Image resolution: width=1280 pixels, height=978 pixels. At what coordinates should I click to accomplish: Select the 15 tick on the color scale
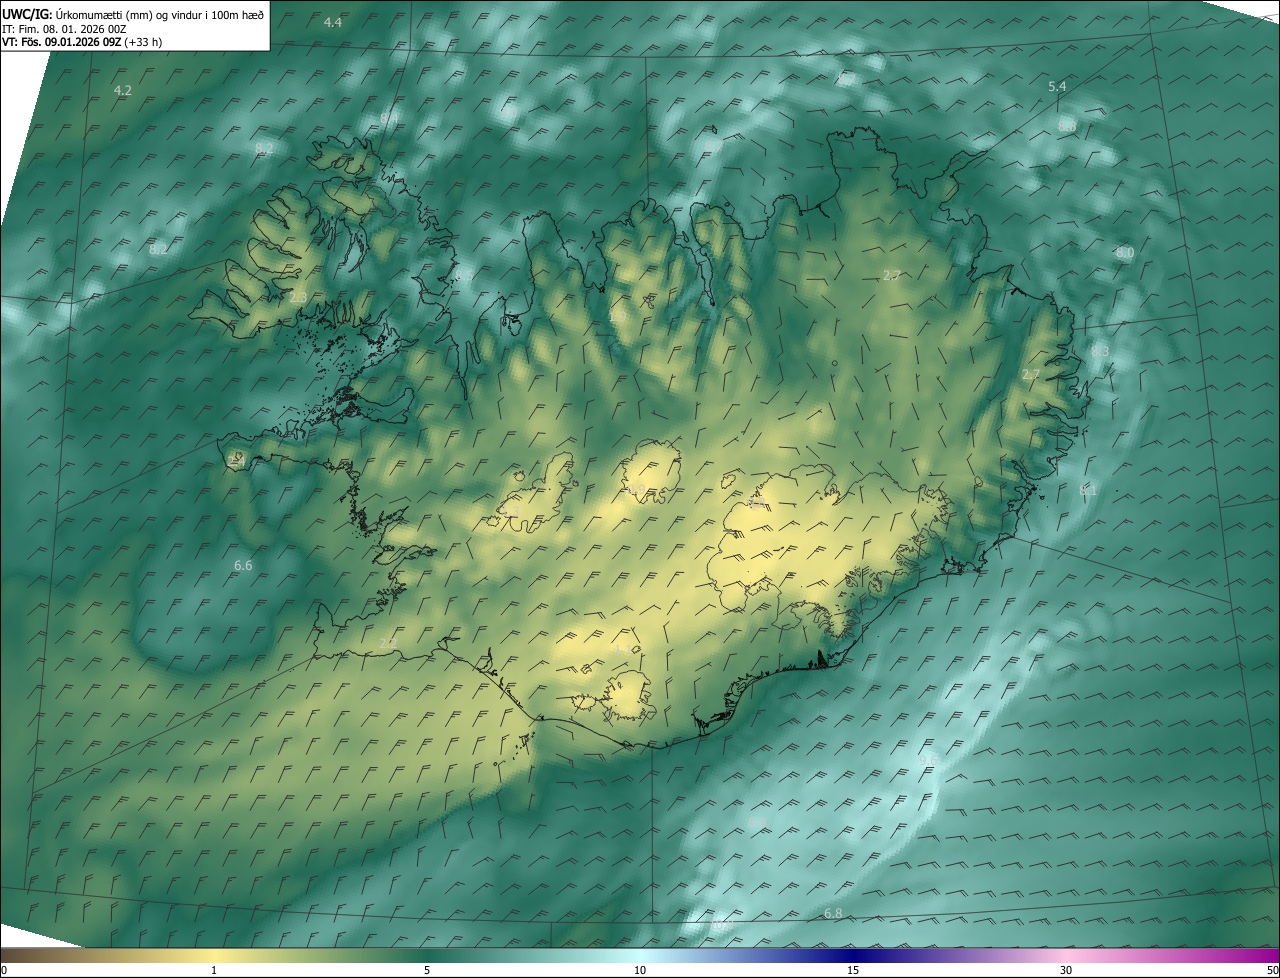tap(853, 970)
